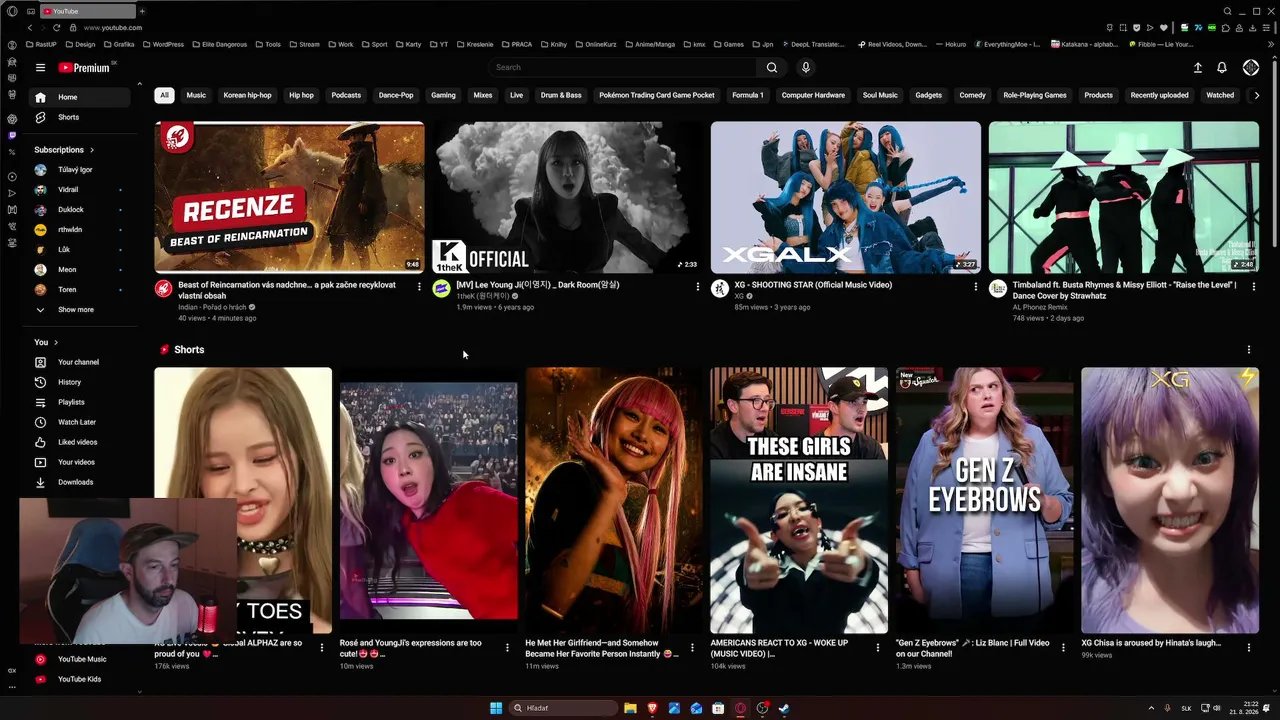
Task: Go back using browser back arrow
Action: pyautogui.click(x=30, y=28)
